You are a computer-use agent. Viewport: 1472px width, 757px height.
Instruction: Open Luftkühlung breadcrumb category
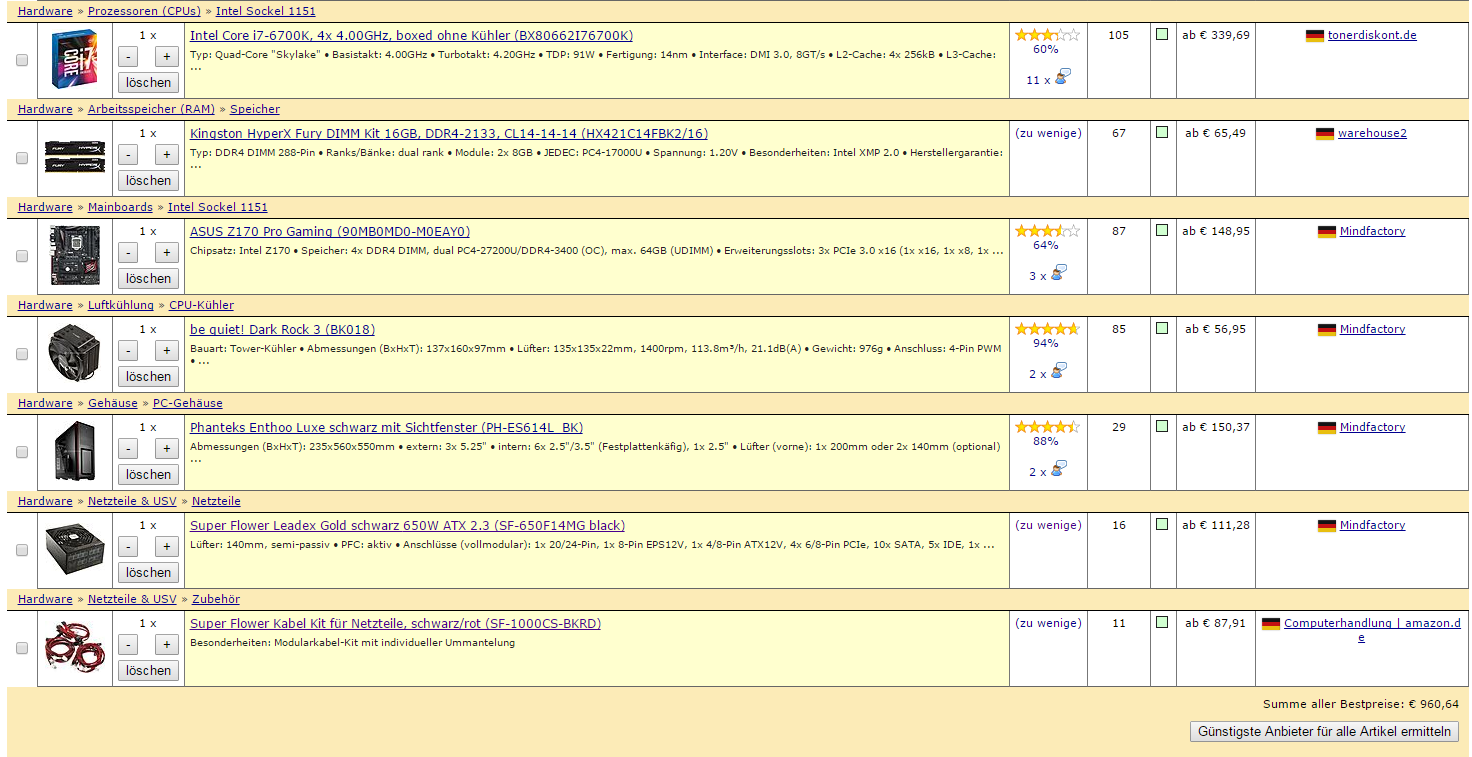tap(121, 305)
